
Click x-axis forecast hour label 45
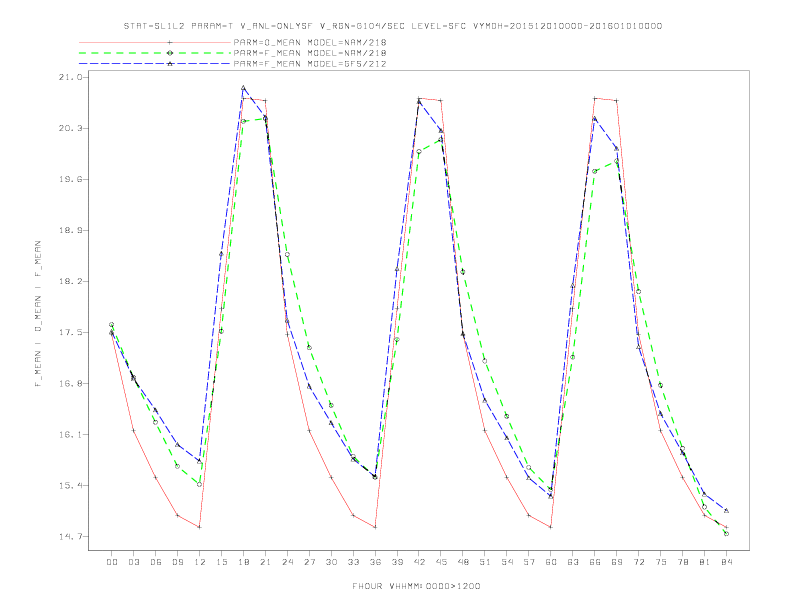point(441,562)
